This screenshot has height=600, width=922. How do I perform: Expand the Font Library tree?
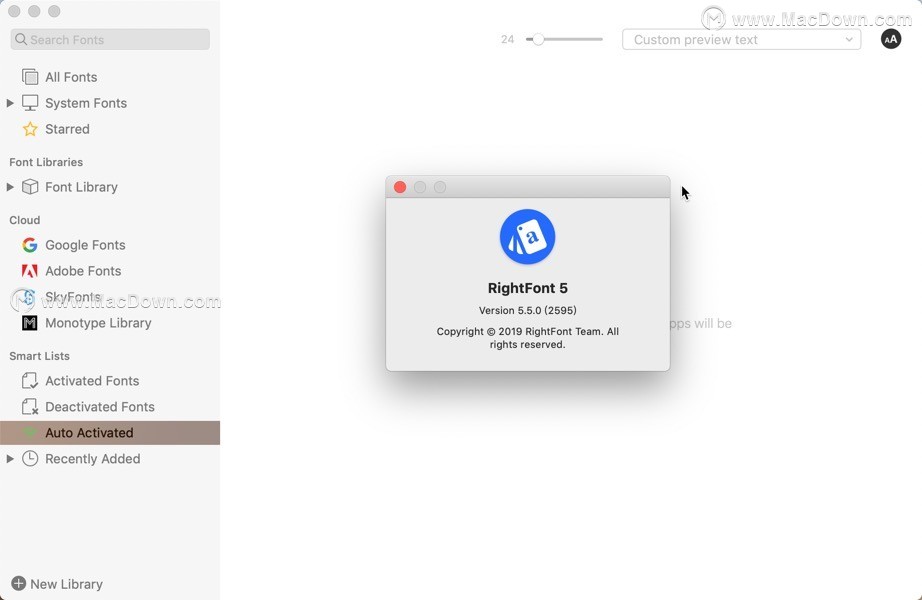pos(10,187)
